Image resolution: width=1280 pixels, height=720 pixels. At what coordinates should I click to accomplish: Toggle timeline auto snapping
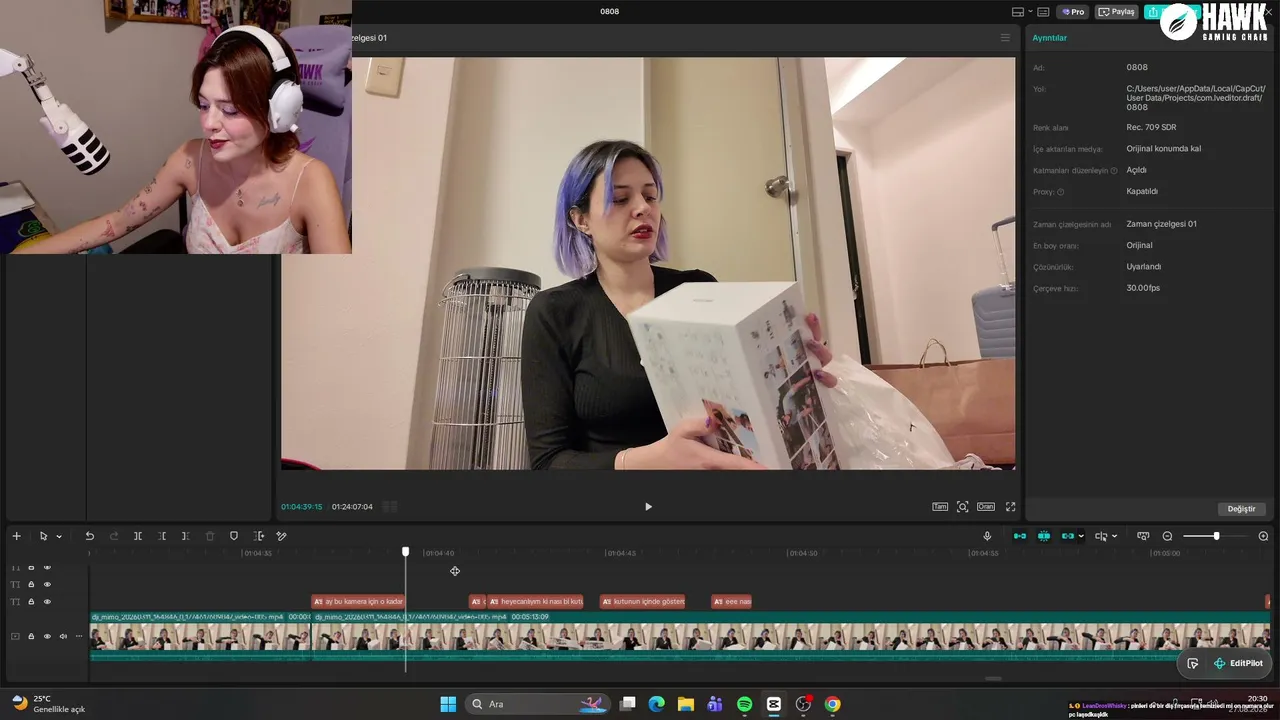click(1044, 536)
